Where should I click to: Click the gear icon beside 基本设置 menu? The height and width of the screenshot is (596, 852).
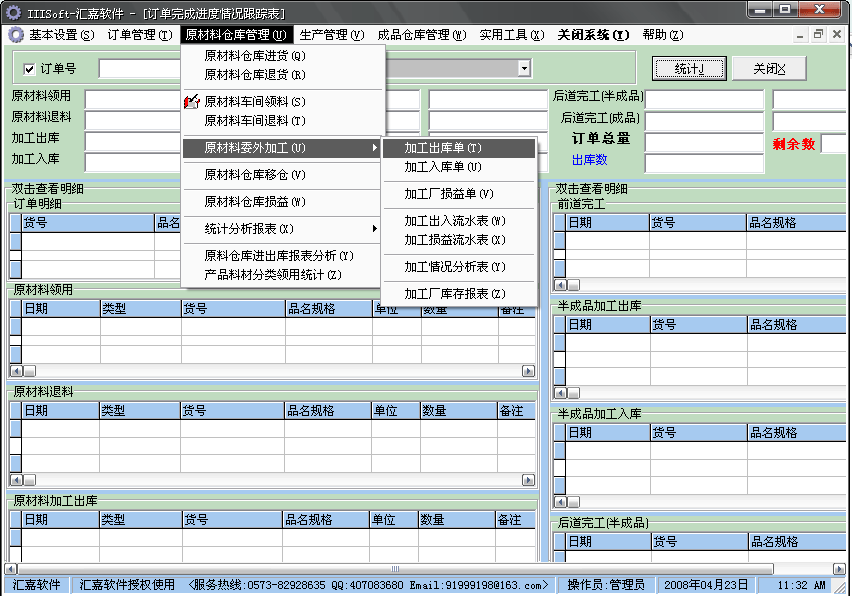click(x=16, y=35)
